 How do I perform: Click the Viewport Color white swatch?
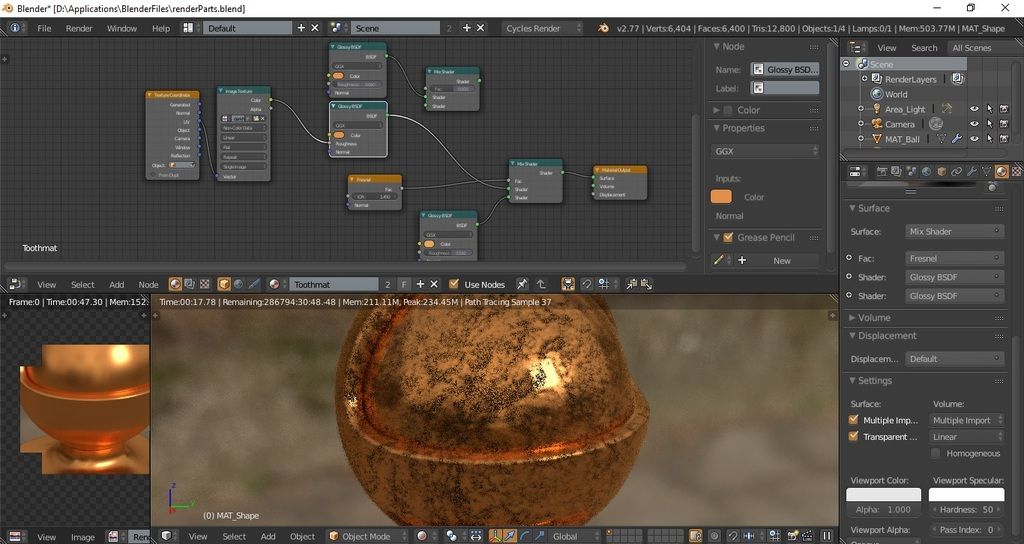tap(883, 495)
